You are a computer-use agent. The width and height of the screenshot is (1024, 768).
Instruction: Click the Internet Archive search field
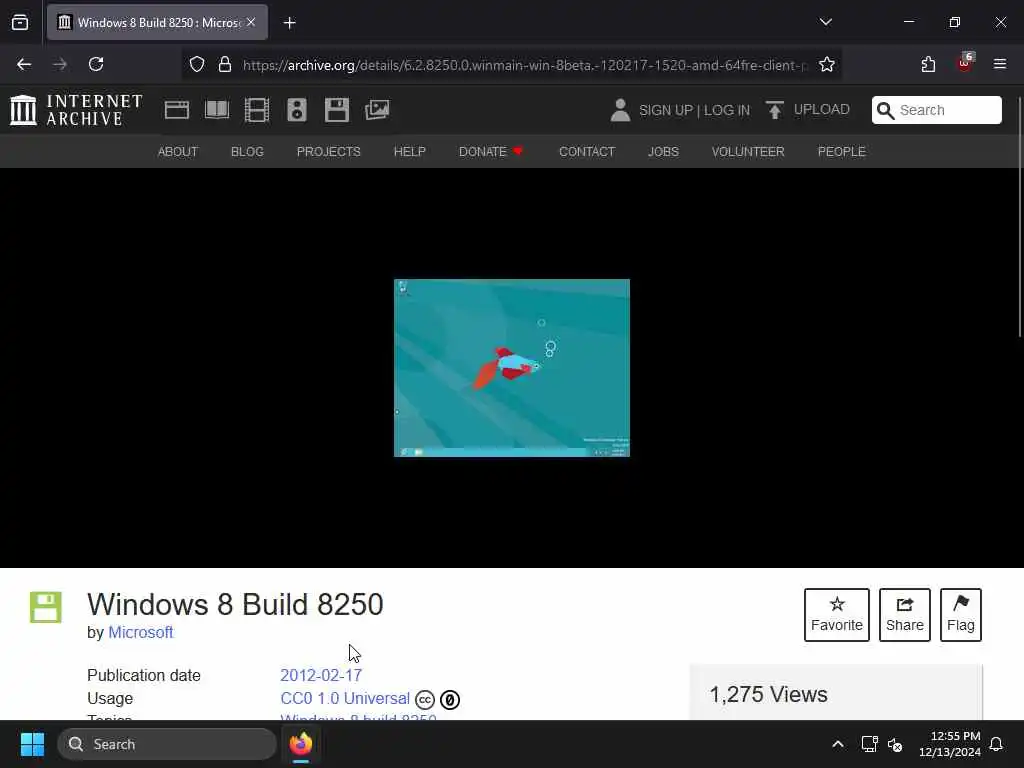[x=936, y=110]
